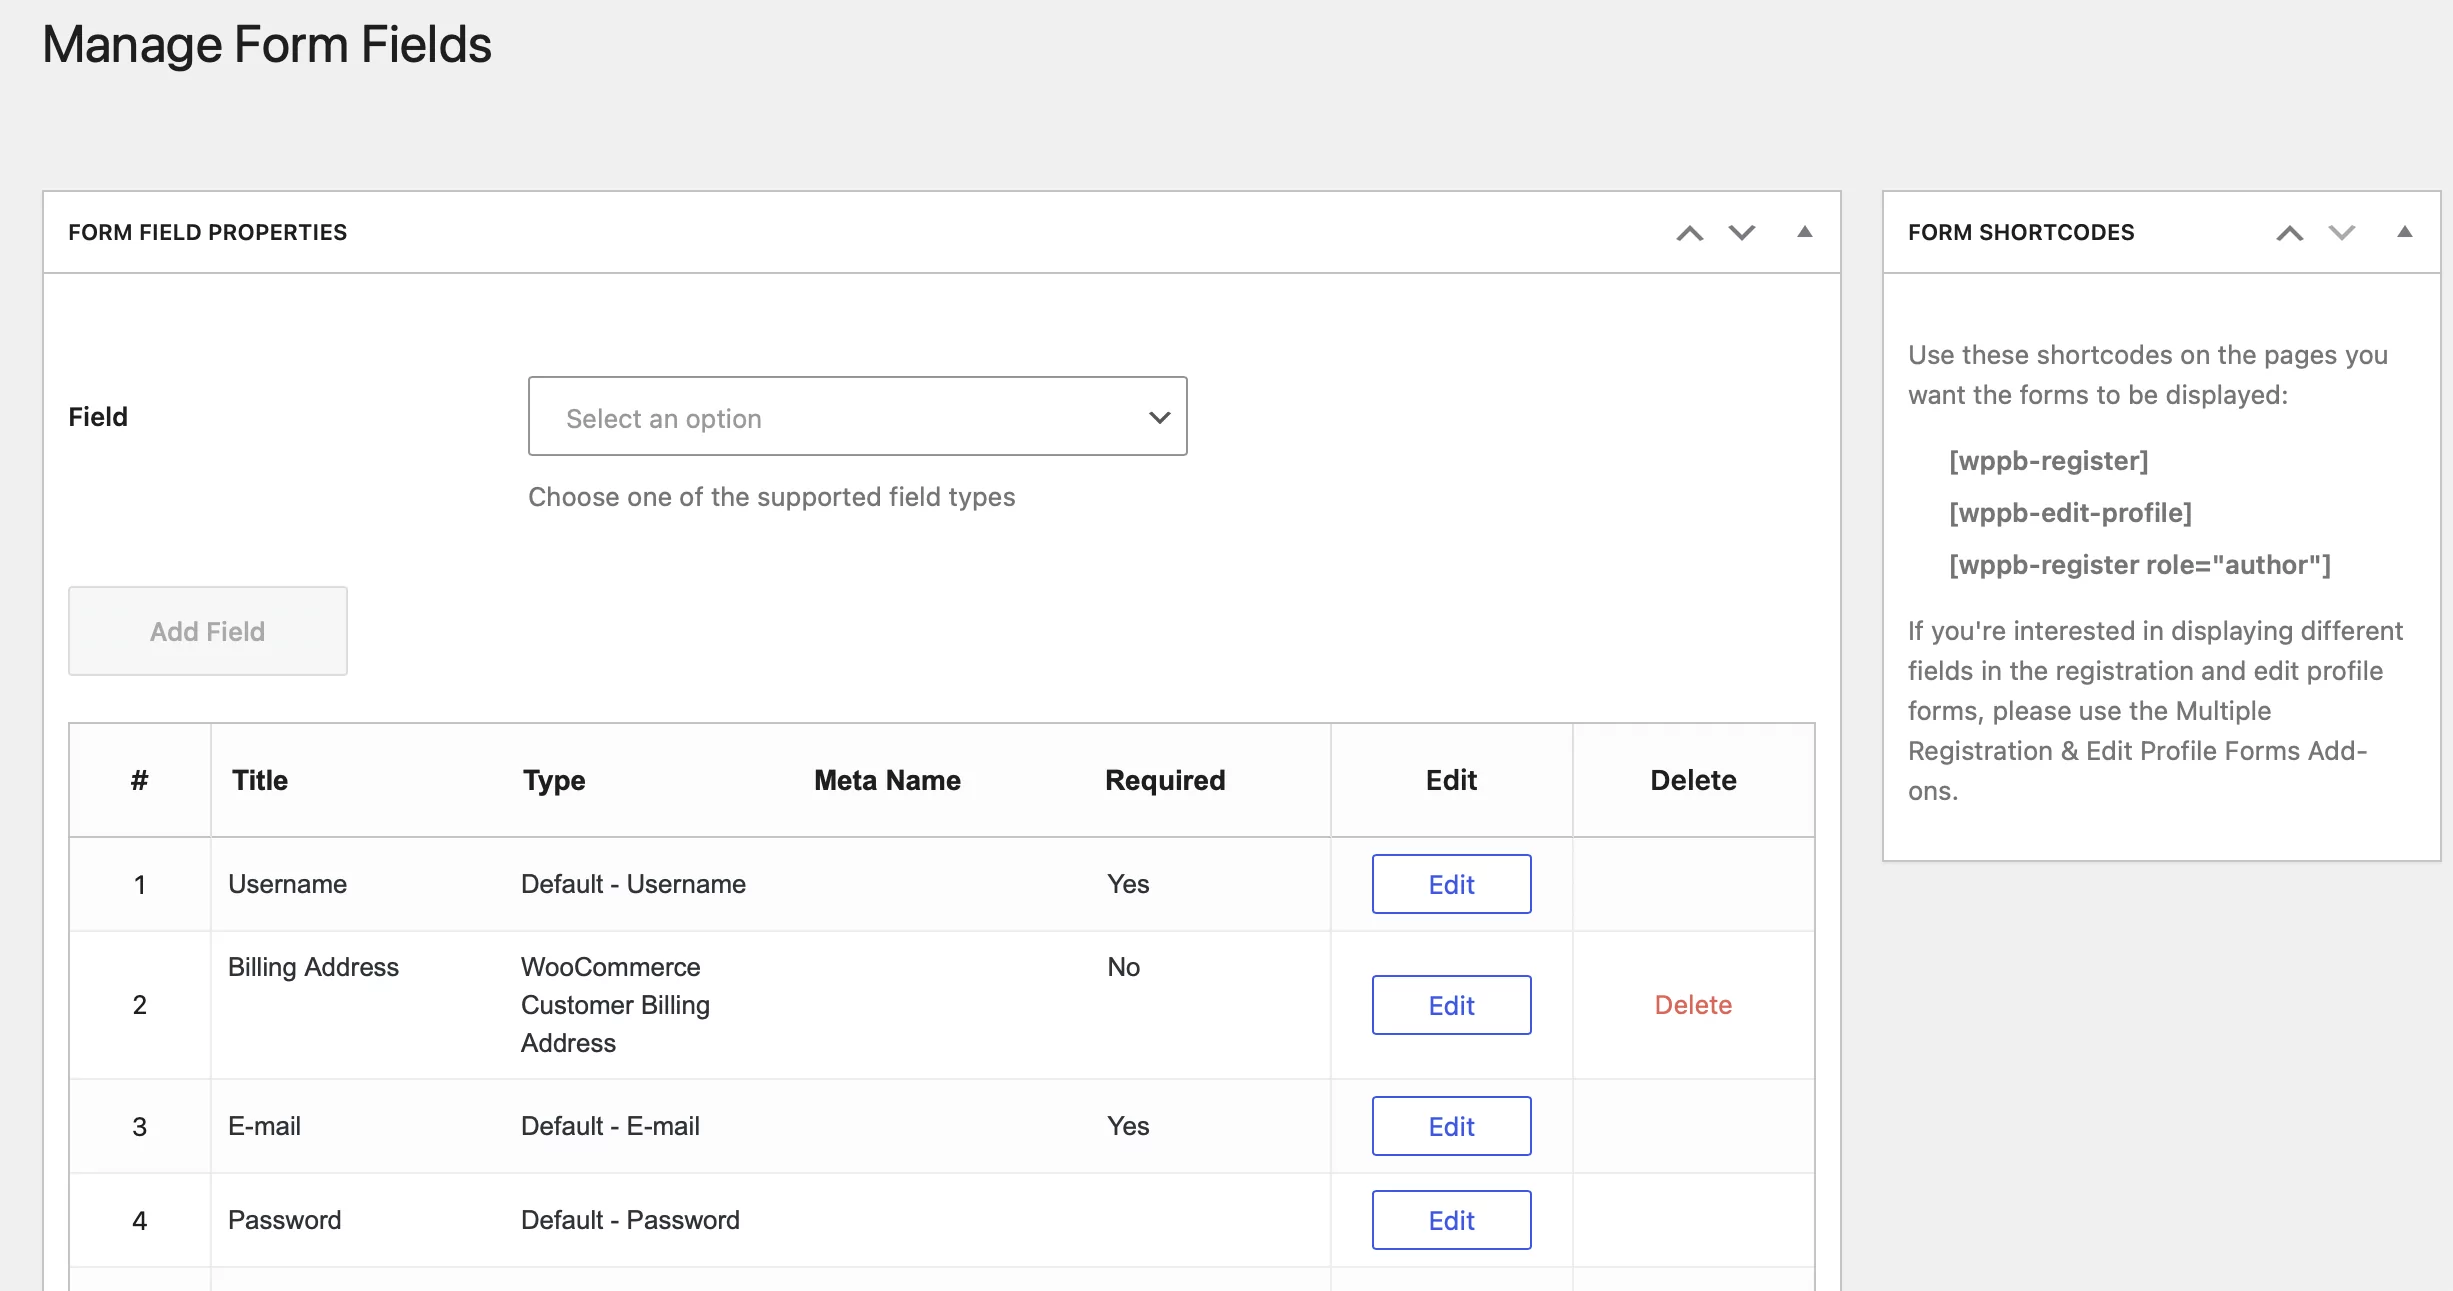Click row number 2 drag cell
This screenshot has height=1291, width=2453.
140,1005
